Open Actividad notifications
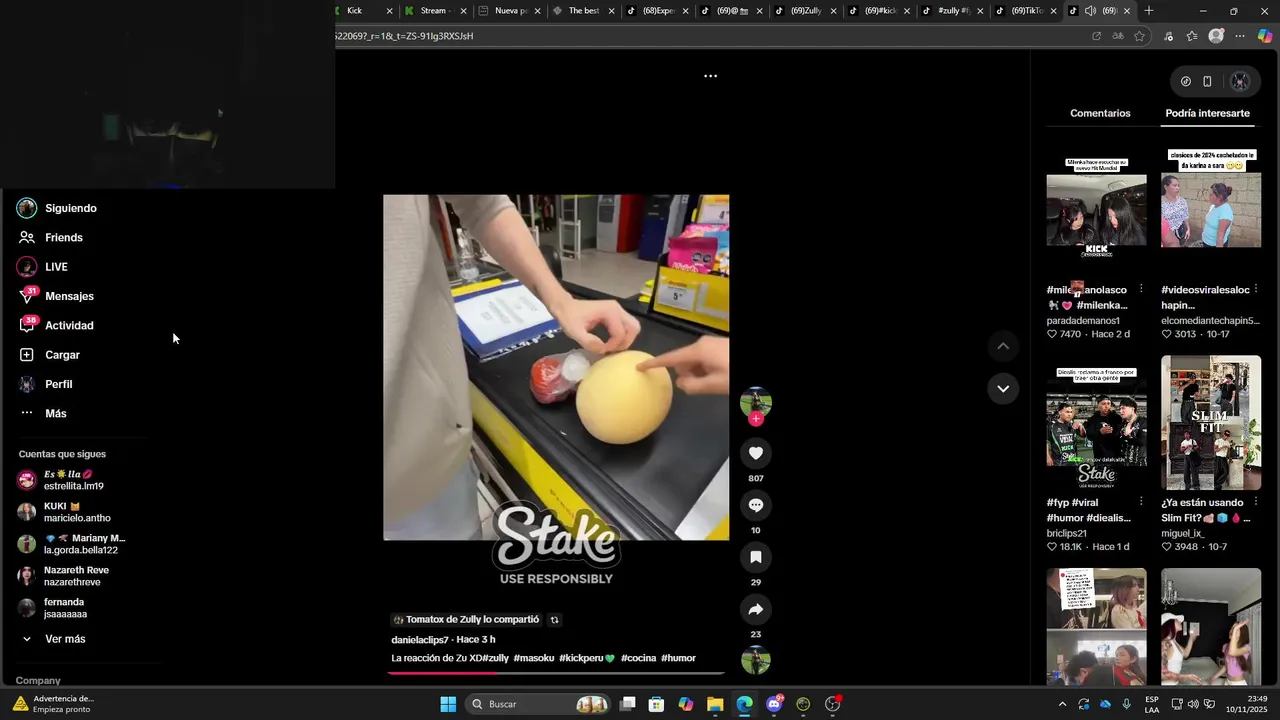 [x=57, y=325]
